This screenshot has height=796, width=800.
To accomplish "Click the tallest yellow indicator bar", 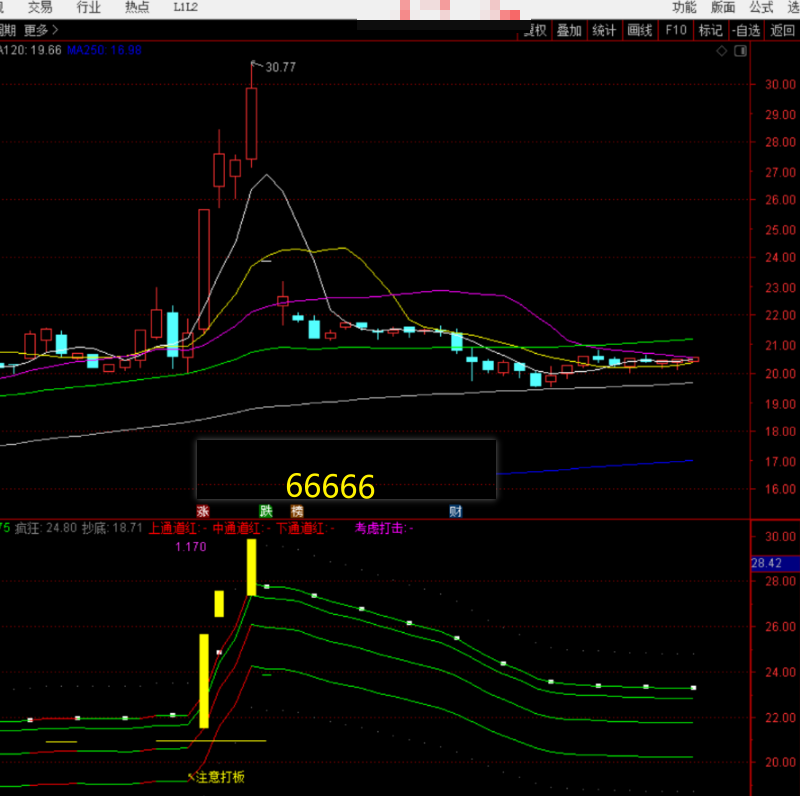I will coord(204,681).
